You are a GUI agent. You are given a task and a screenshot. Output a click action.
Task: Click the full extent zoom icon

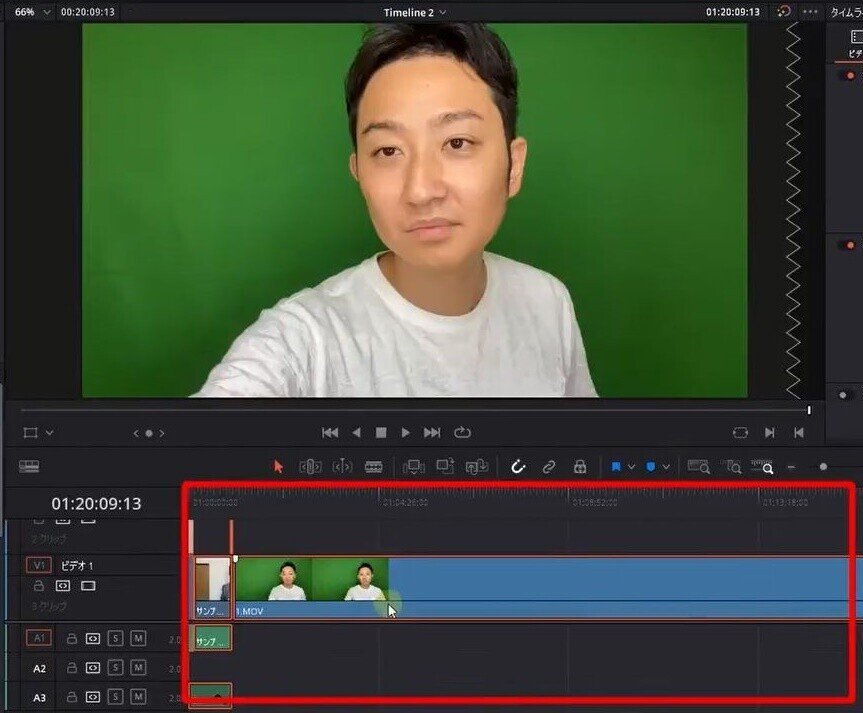[698, 467]
